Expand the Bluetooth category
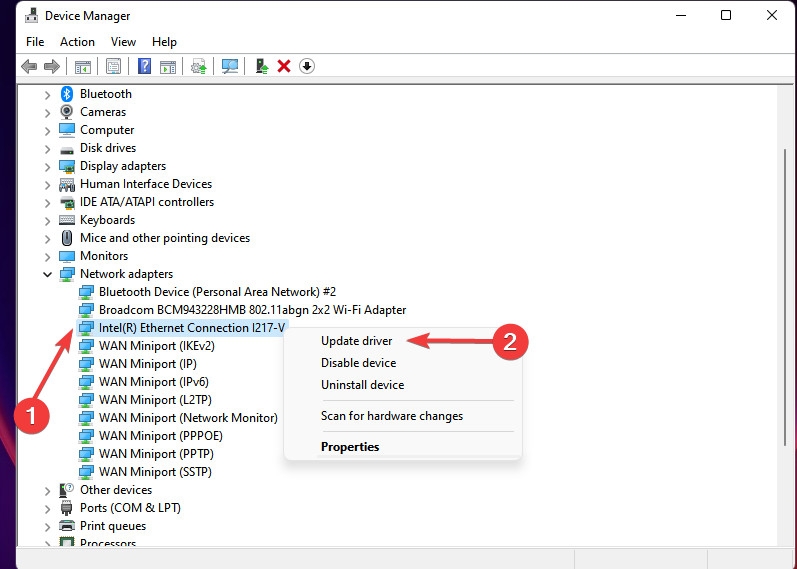Screen dimensions: 797x569 [x=47, y=95]
